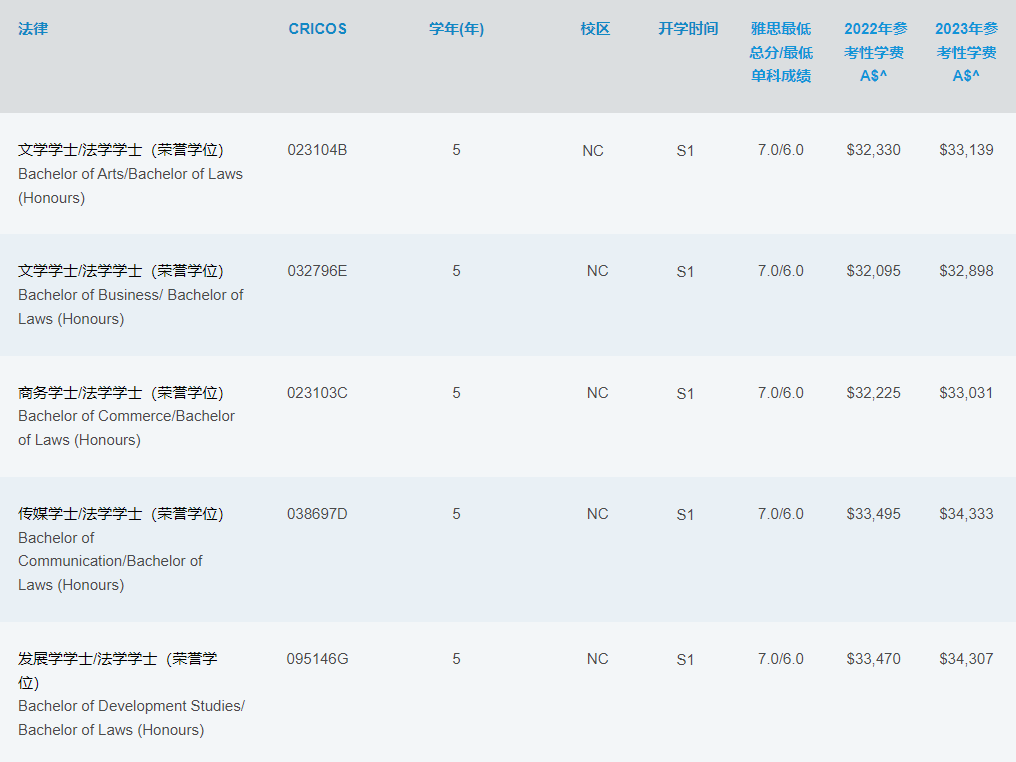The height and width of the screenshot is (762, 1016).
Task: Select CRICOS code 038697D
Action: tap(318, 514)
